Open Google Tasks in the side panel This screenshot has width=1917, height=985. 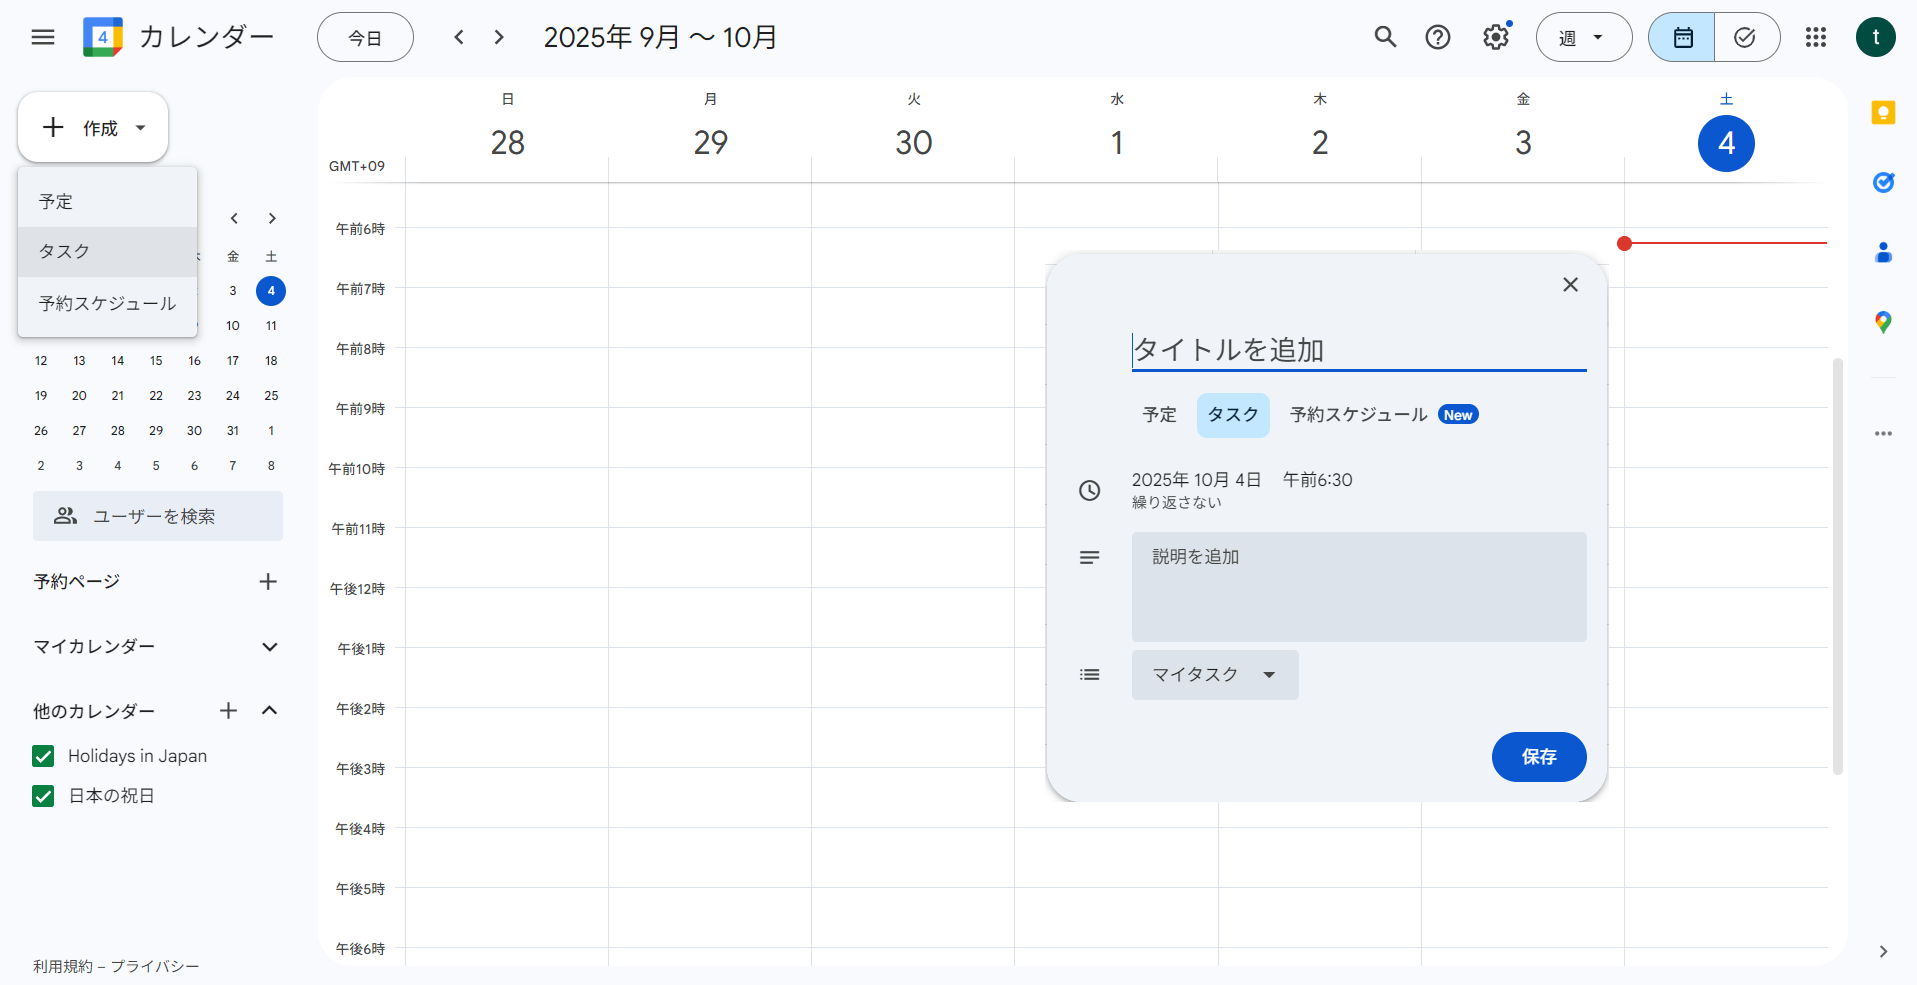pos(1883,183)
